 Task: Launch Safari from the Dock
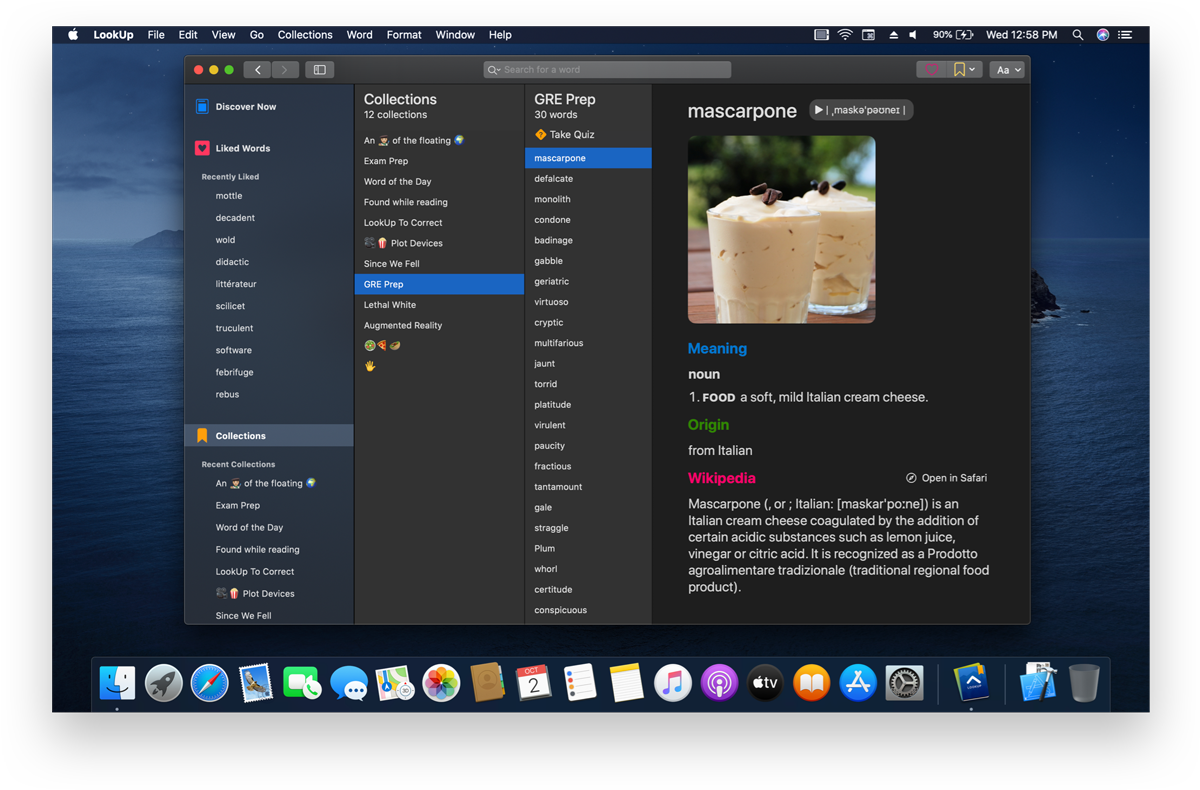pos(210,683)
